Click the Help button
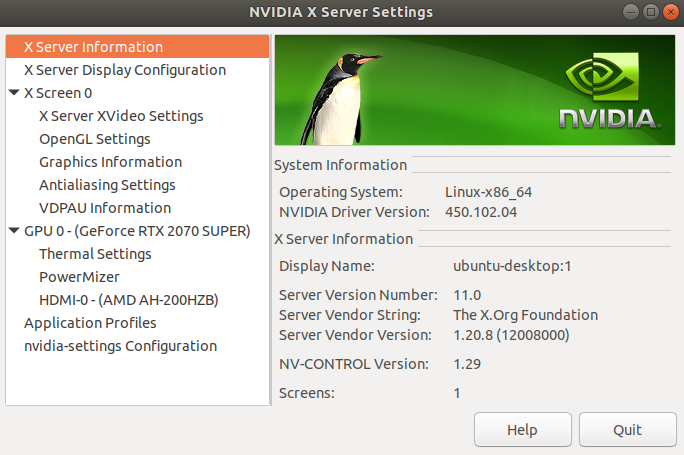 (523, 430)
